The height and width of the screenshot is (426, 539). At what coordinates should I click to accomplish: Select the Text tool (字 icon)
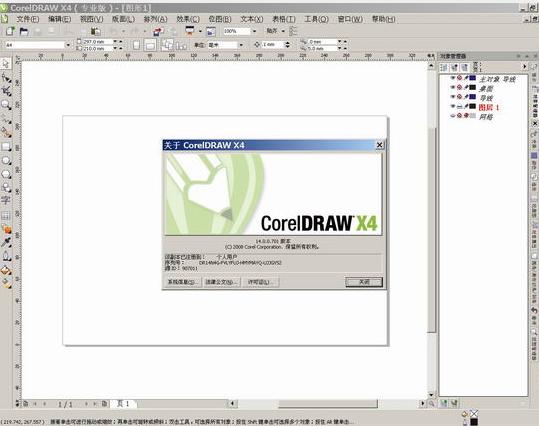6,200
